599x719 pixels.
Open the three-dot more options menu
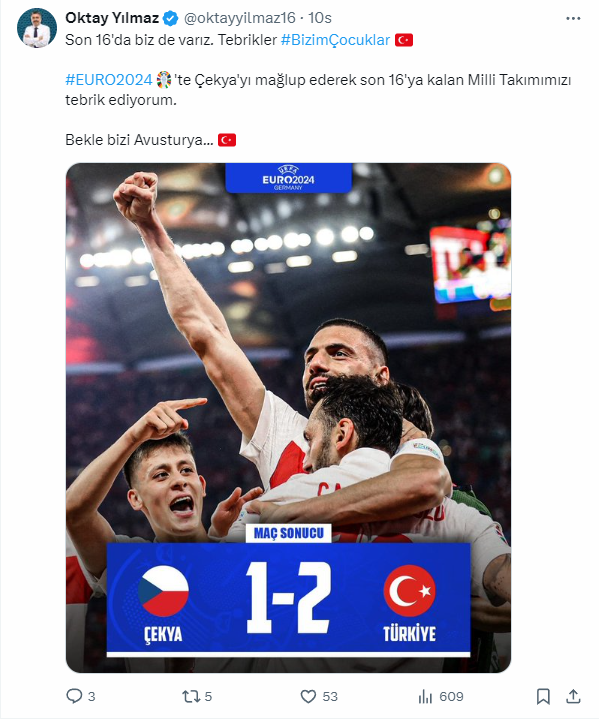click(x=573, y=18)
